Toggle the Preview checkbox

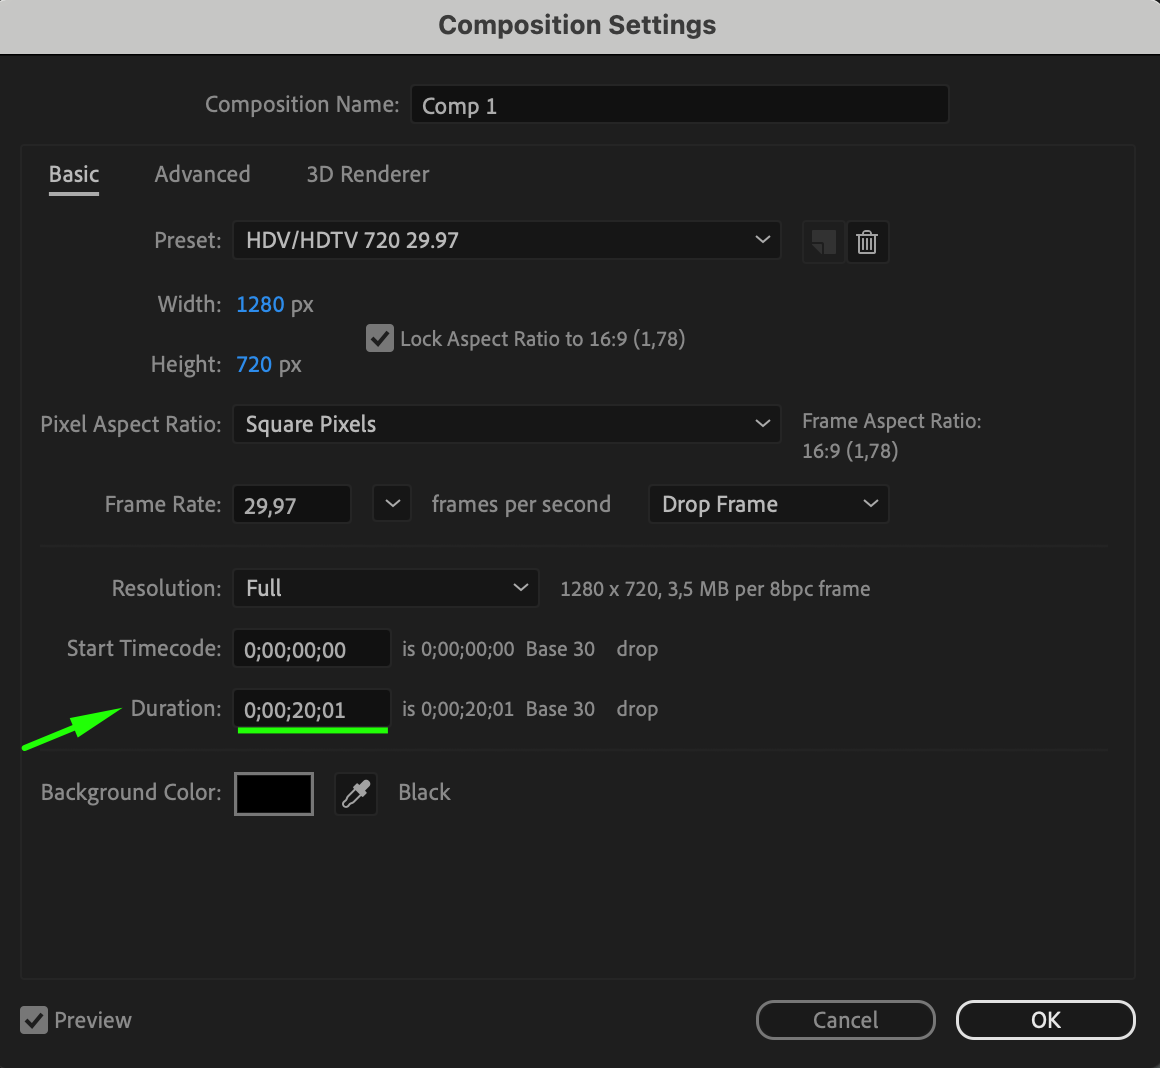click(x=34, y=1020)
